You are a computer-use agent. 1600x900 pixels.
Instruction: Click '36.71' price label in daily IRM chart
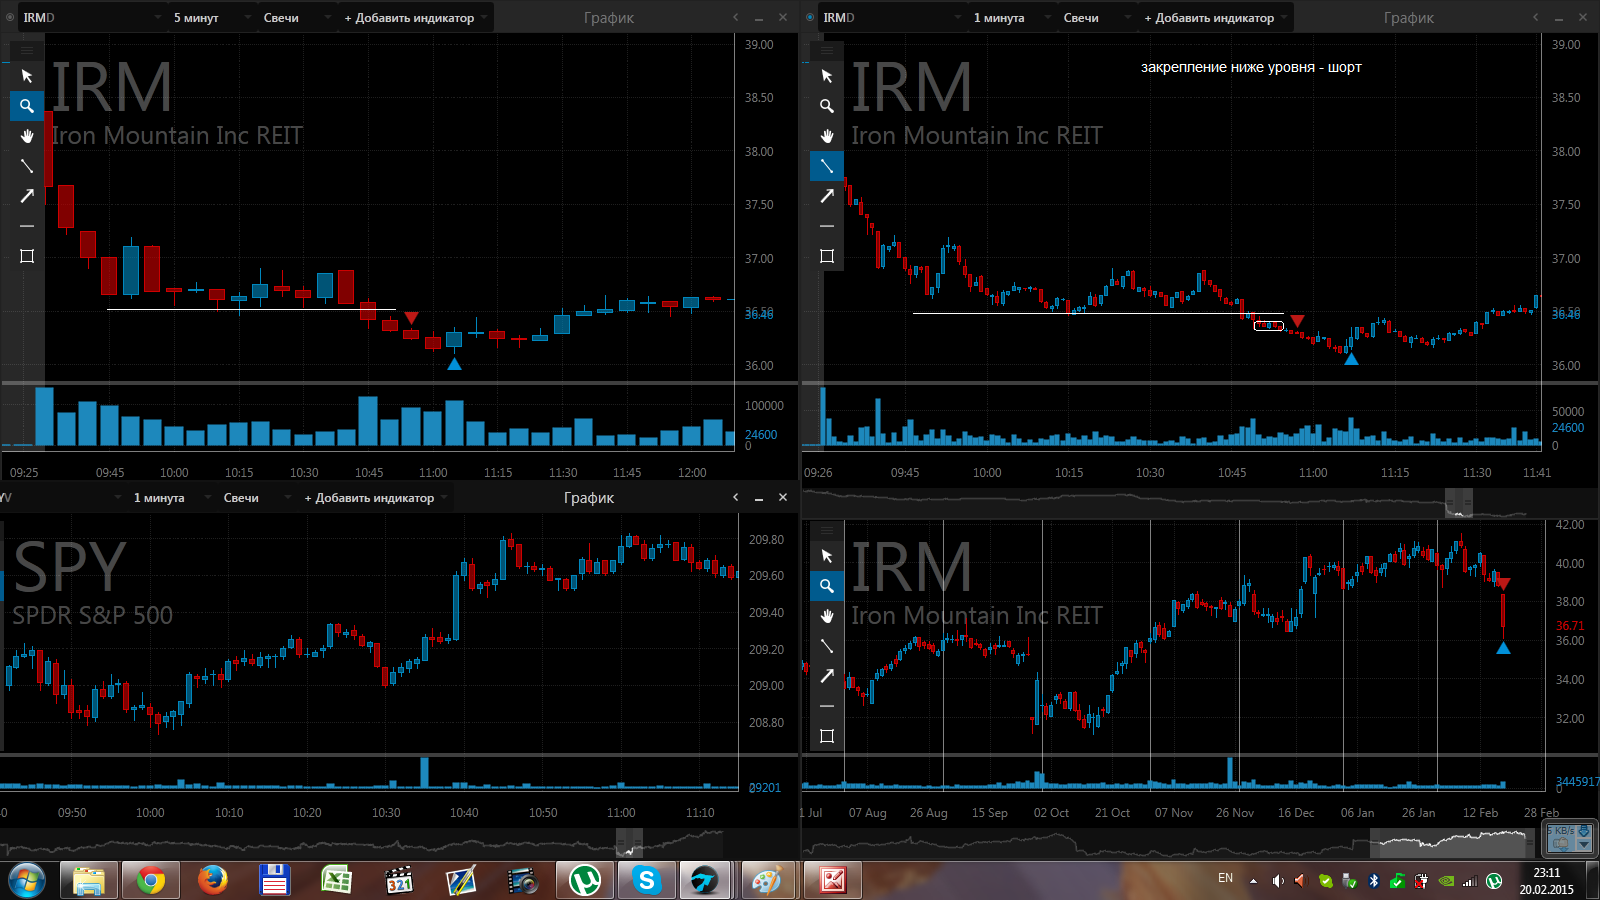(1570, 626)
